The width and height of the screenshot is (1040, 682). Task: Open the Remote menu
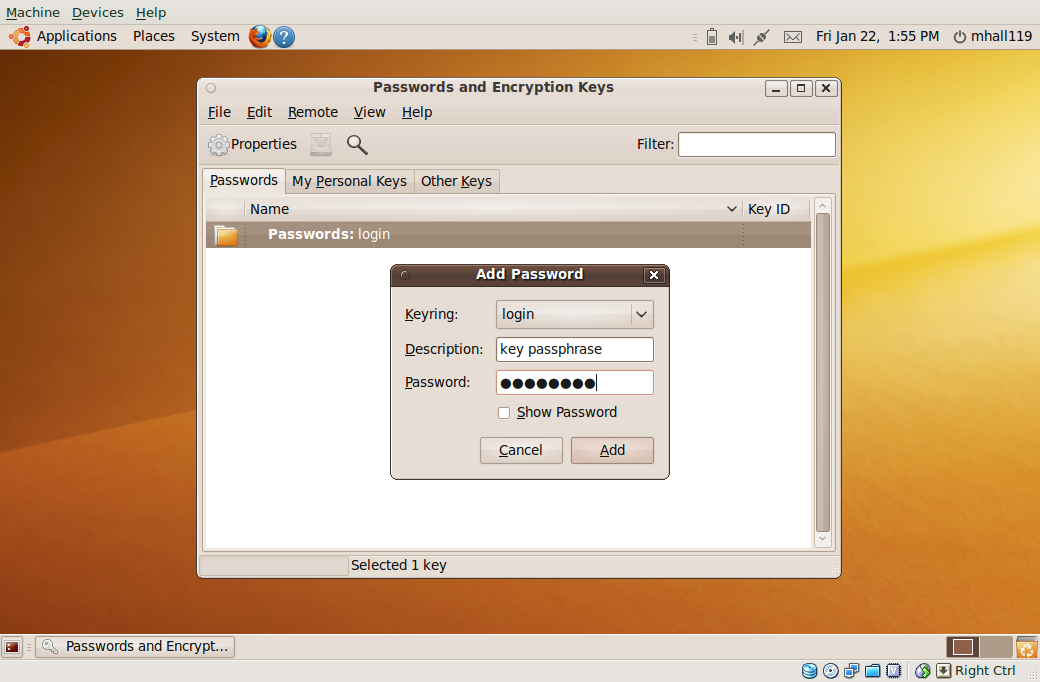312,112
